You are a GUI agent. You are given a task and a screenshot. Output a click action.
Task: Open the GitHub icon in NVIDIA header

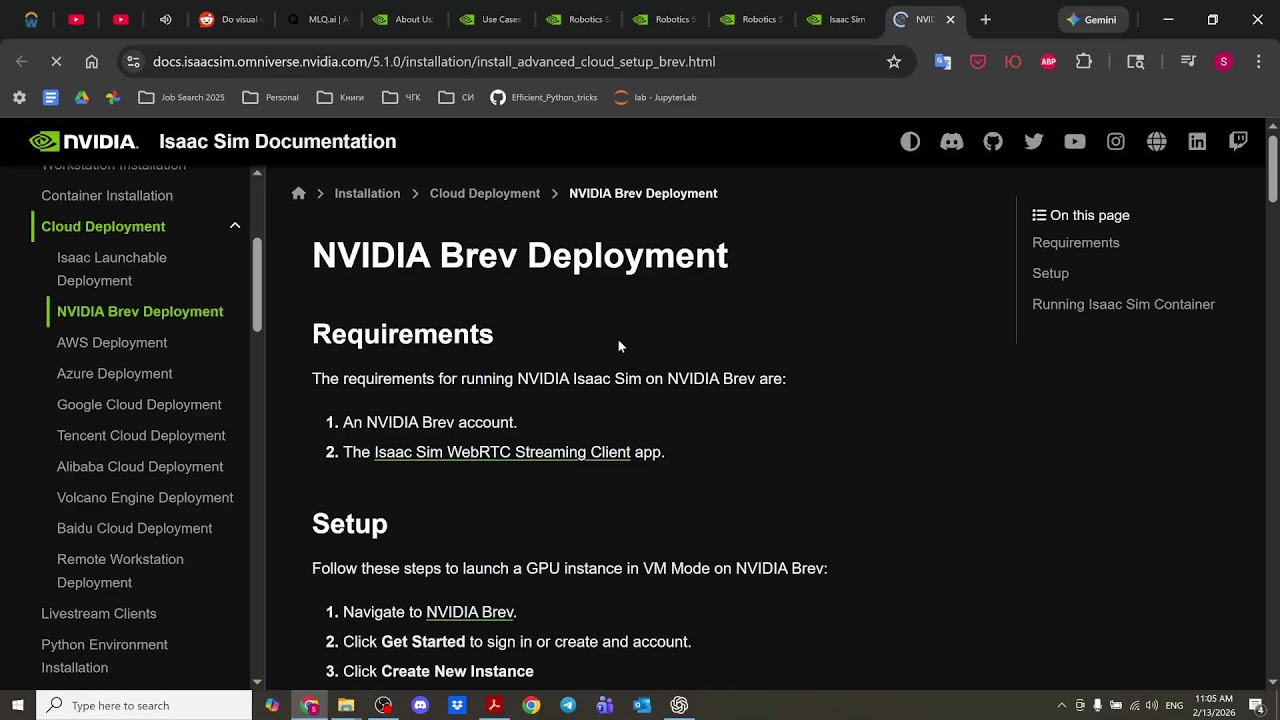[x=993, y=142]
